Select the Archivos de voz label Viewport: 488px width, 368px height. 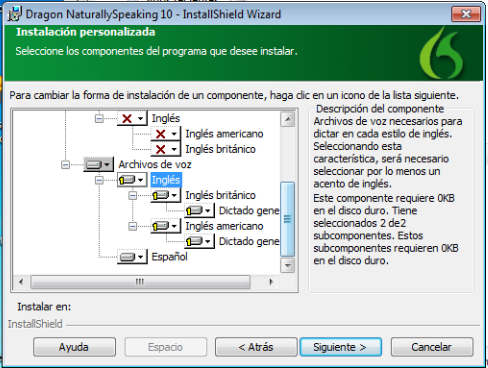tap(155, 164)
